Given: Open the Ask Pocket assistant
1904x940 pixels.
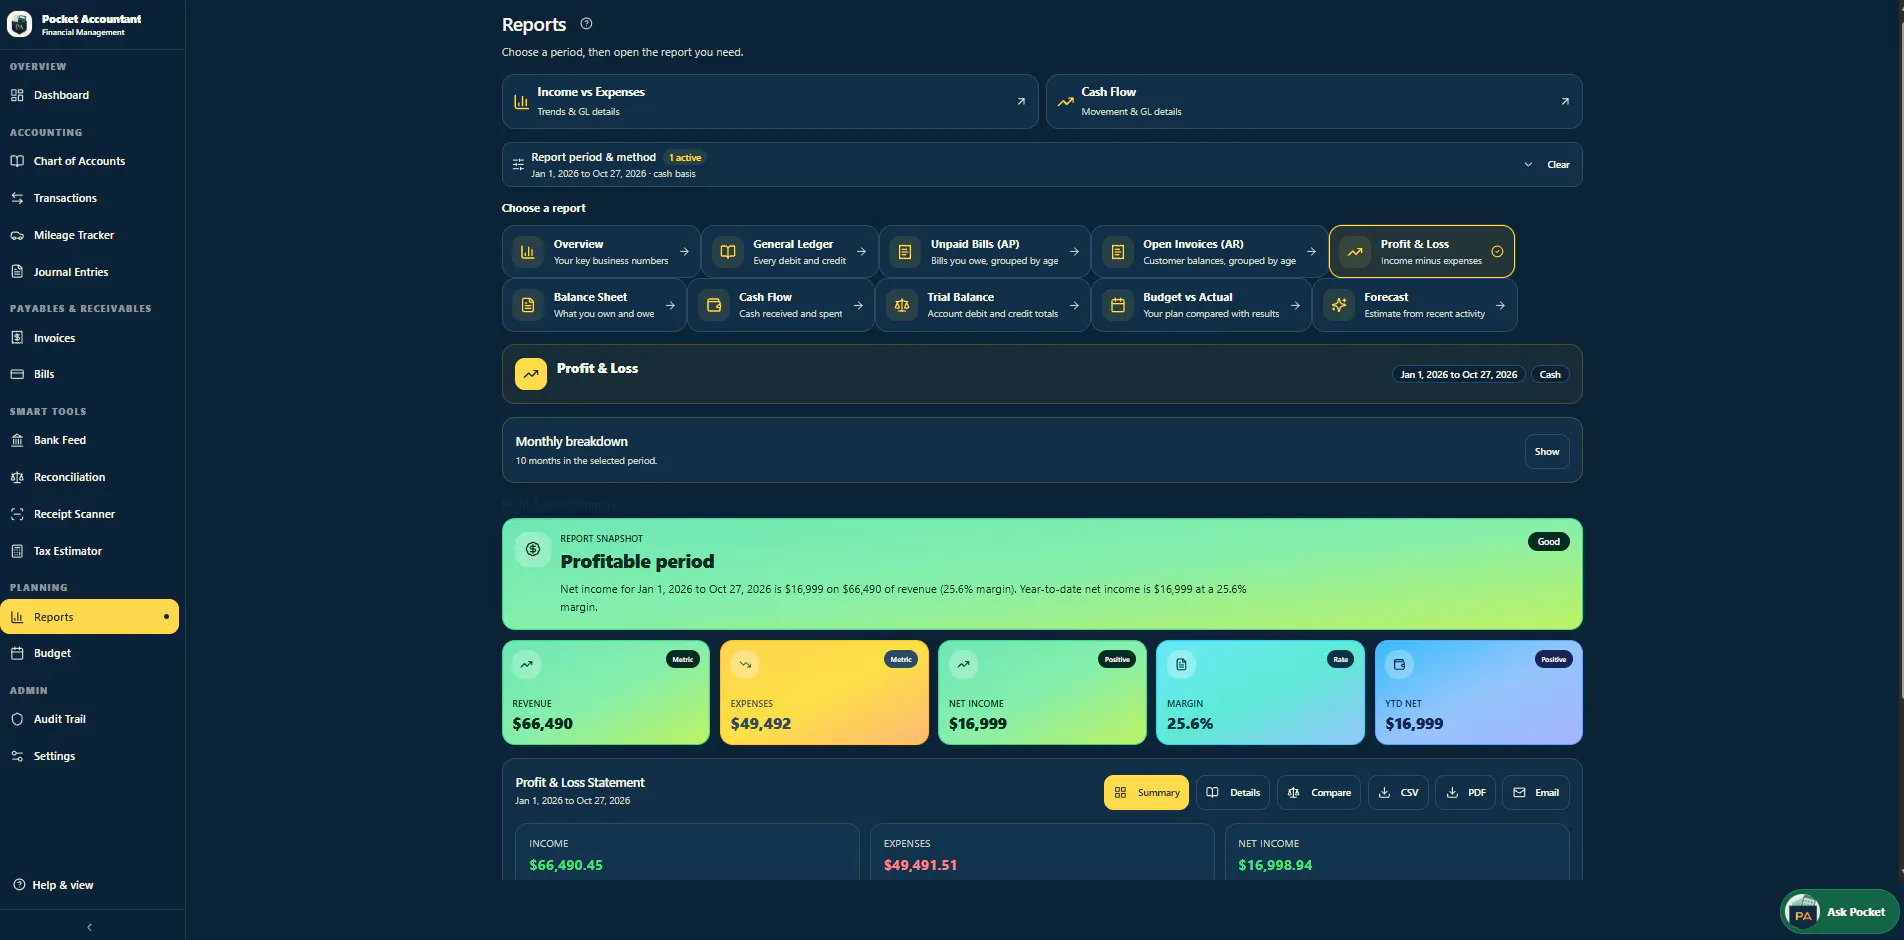Looking at the screenshot, I should [x=1840, y=912].
